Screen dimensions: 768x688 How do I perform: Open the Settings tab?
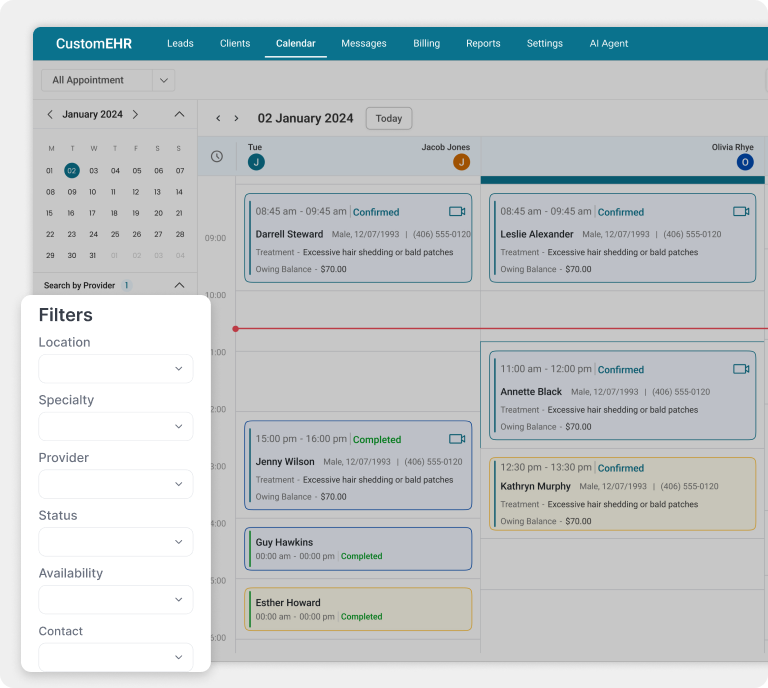(x=545, y=44)
